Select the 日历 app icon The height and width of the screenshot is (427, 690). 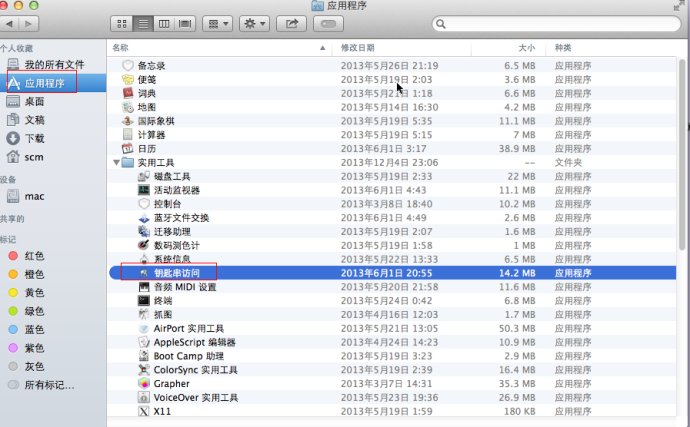[x=128, y=148]
